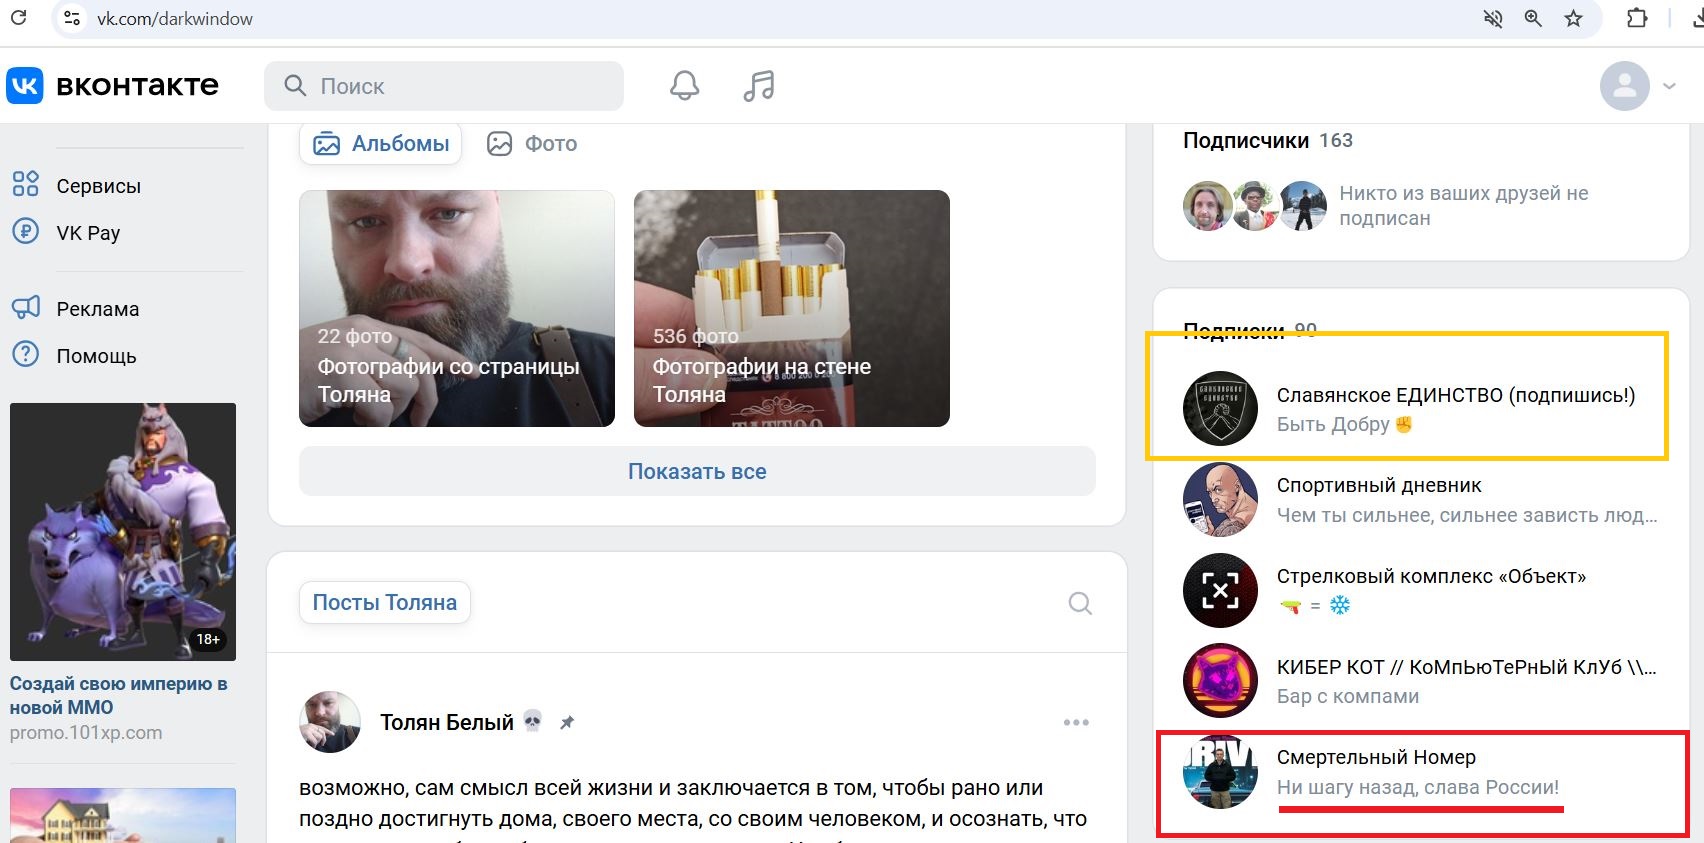Screen dimensions: 1704x843
Task: Open Славянское ЕДИНСТВО community link
Action: tap(1456, 395)
